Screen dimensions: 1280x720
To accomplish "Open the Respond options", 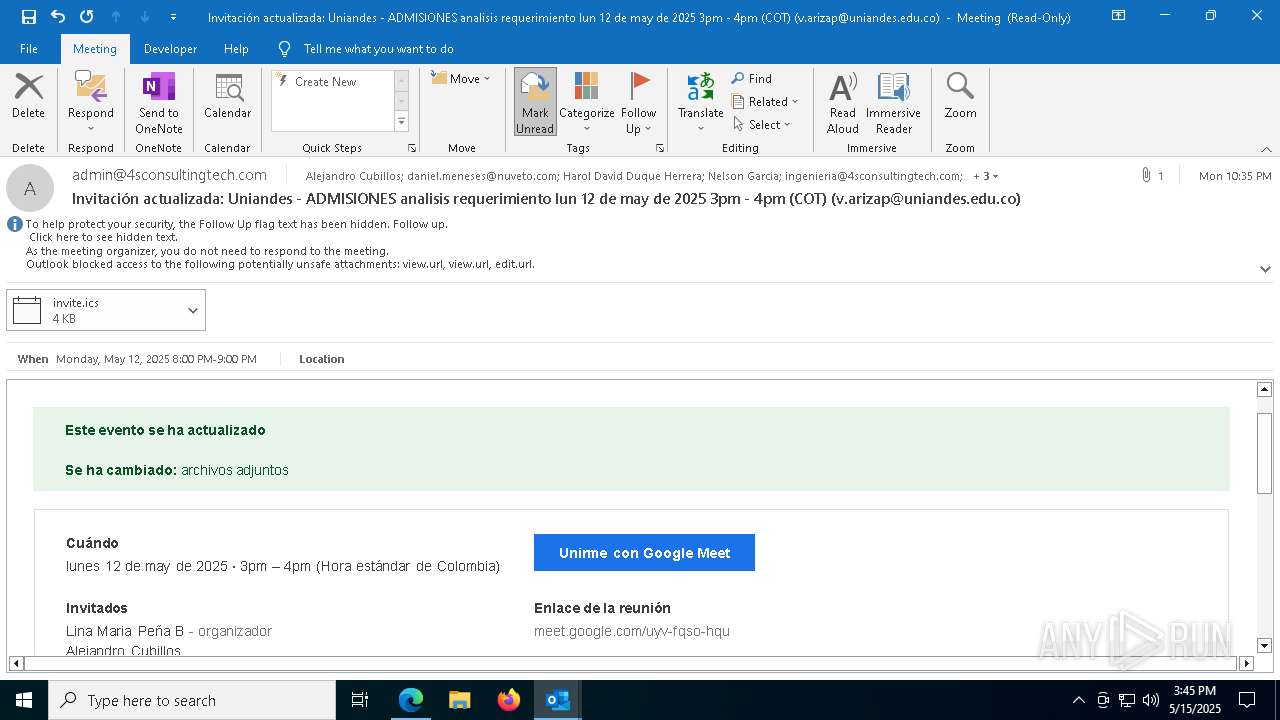I will tap(91, 103).
